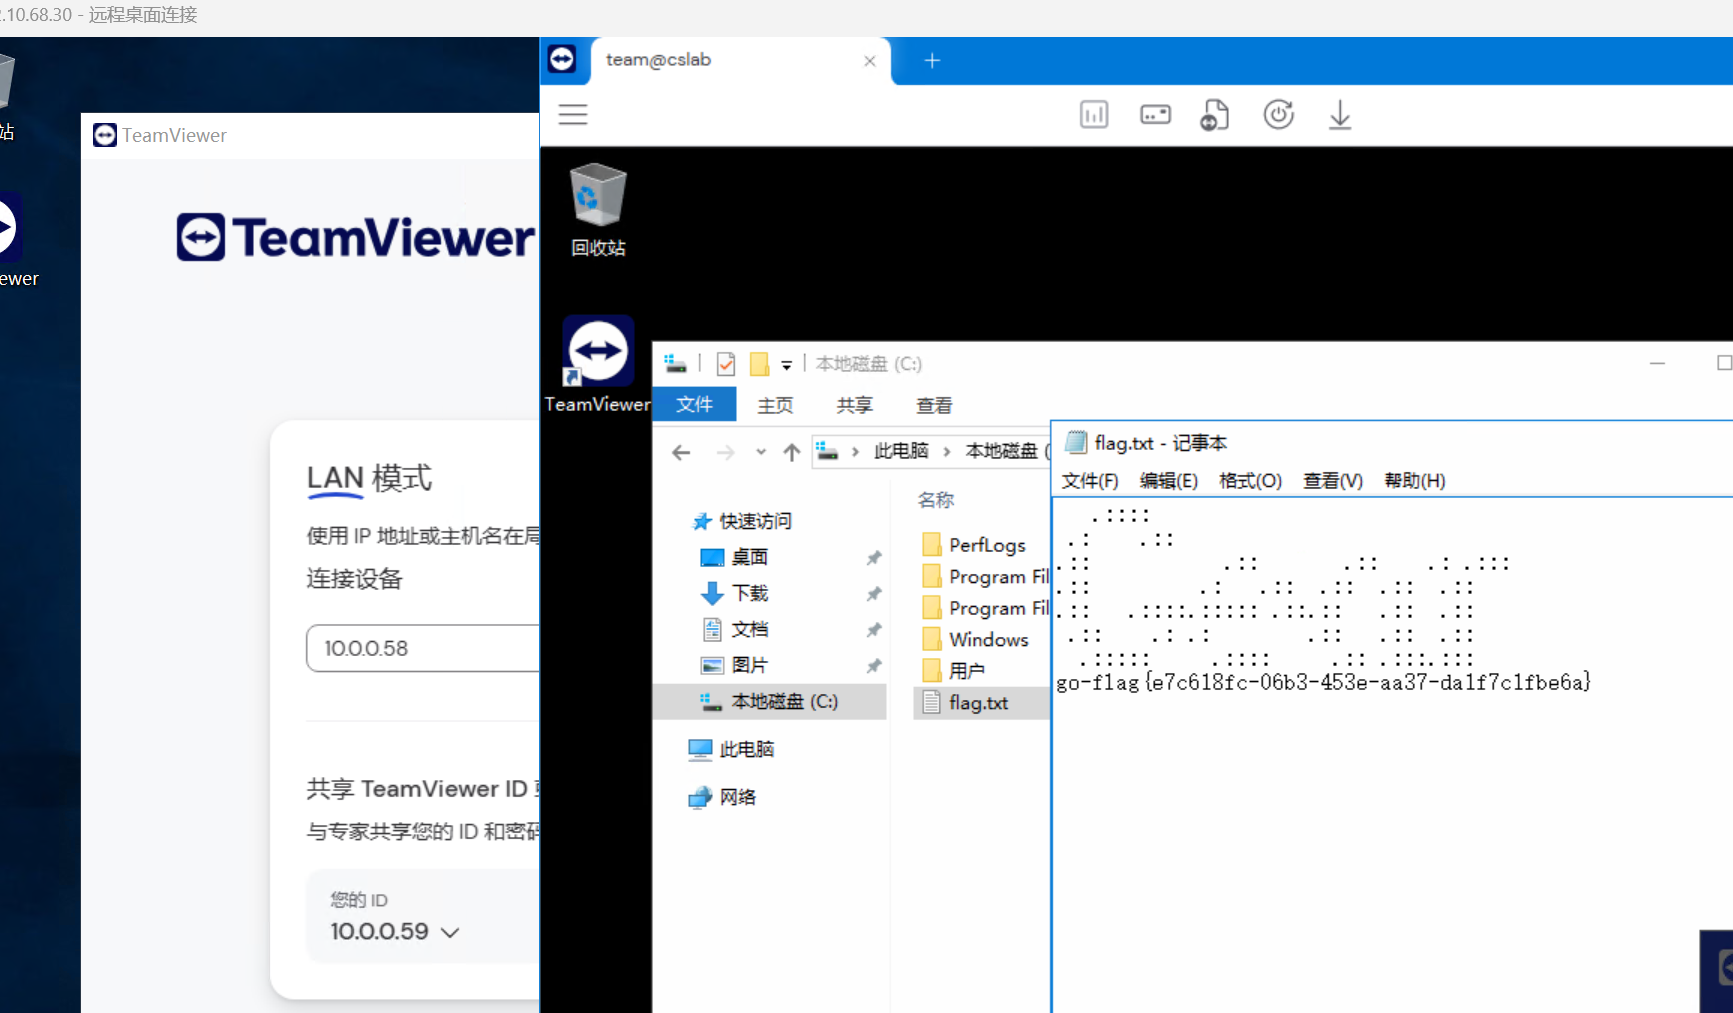Viewport: 1733px width, 1013px height.
Task: Click the New Folder quick-access icon
Action: point(759,364)
